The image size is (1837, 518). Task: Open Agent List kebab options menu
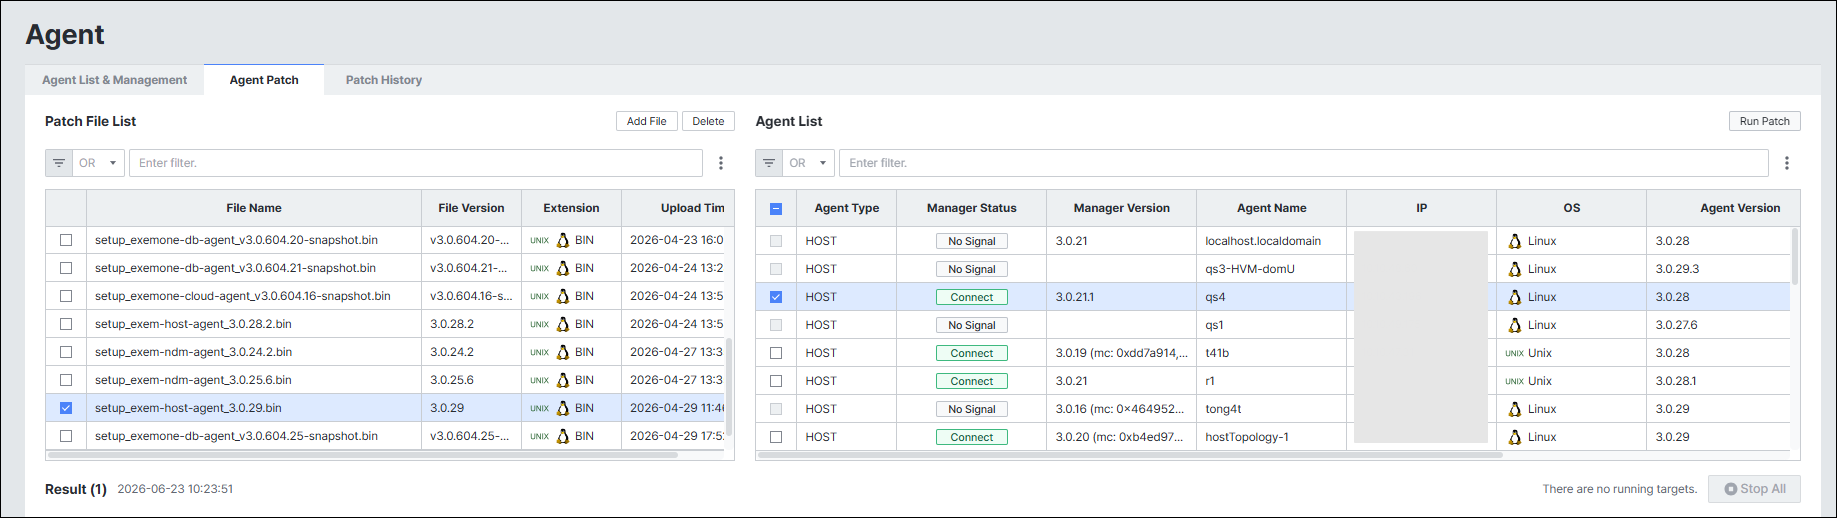(x=1787, y=163)
